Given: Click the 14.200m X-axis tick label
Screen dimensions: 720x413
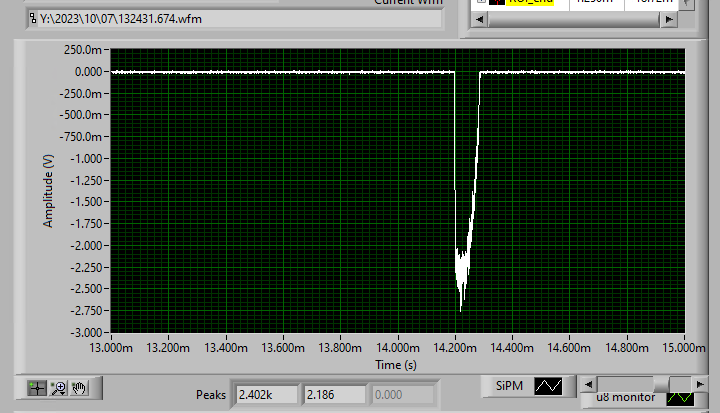Looking at the screenshot, I should [x=455, y=348].
